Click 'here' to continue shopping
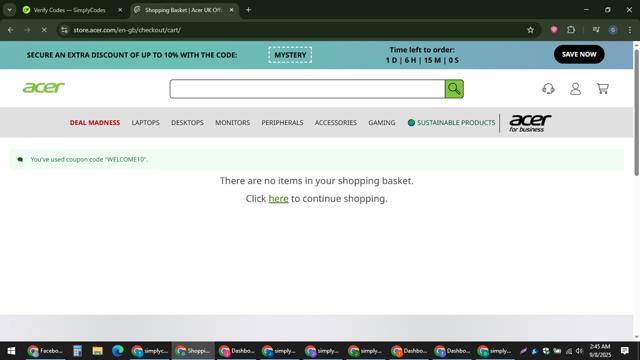 pos(278,198)
